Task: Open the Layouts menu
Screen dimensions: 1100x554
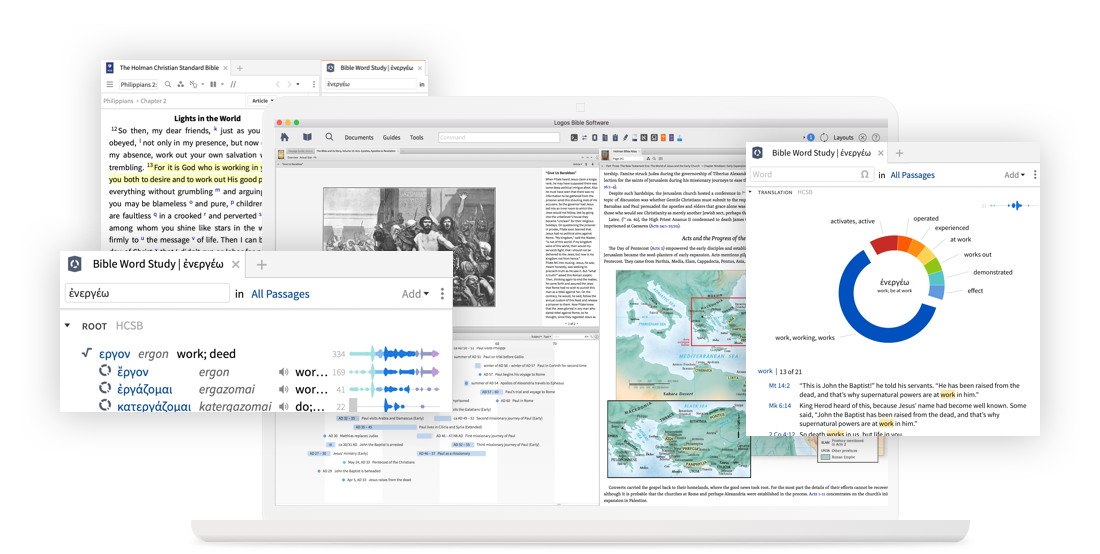Action: 843,137
